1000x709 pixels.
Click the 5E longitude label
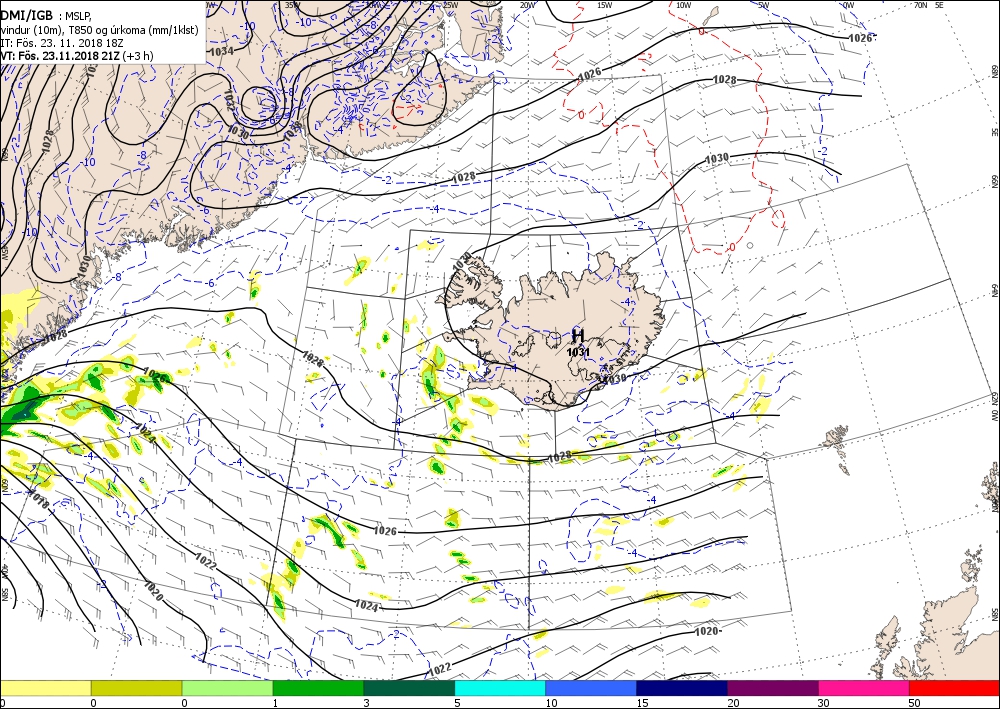(x=939, y=5)
